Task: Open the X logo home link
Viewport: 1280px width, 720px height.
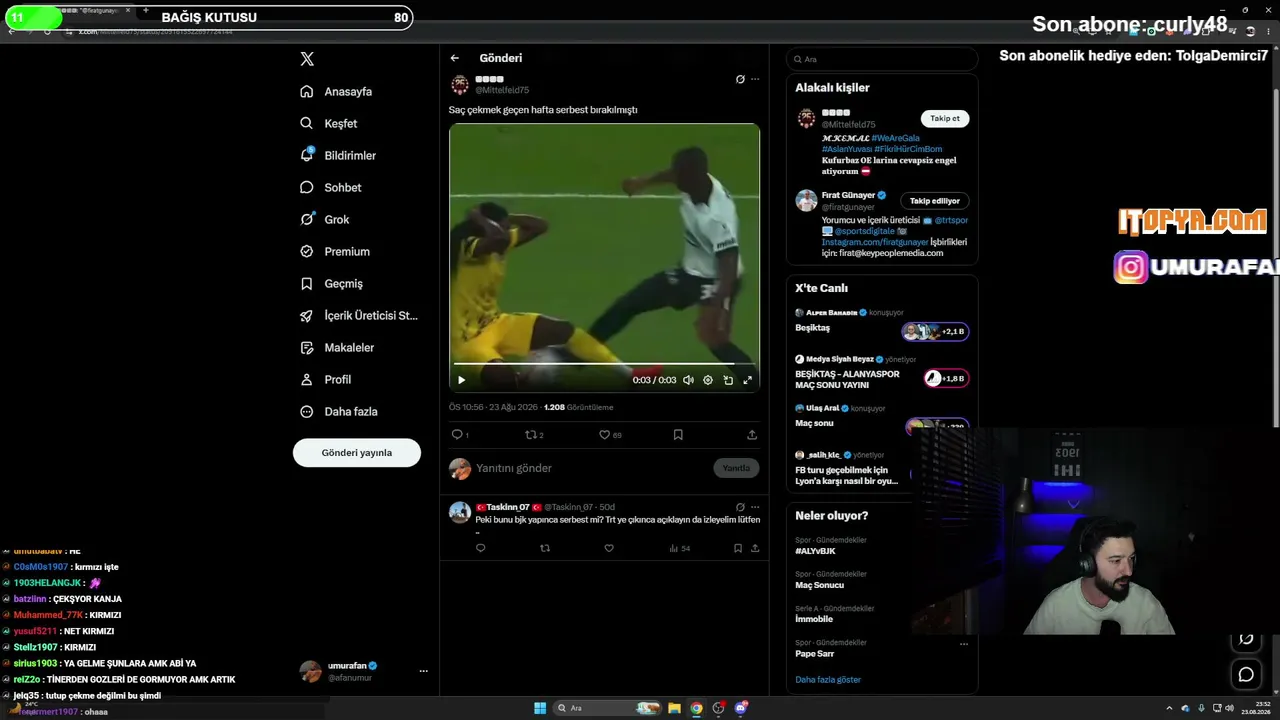Action: coord(307,59)
